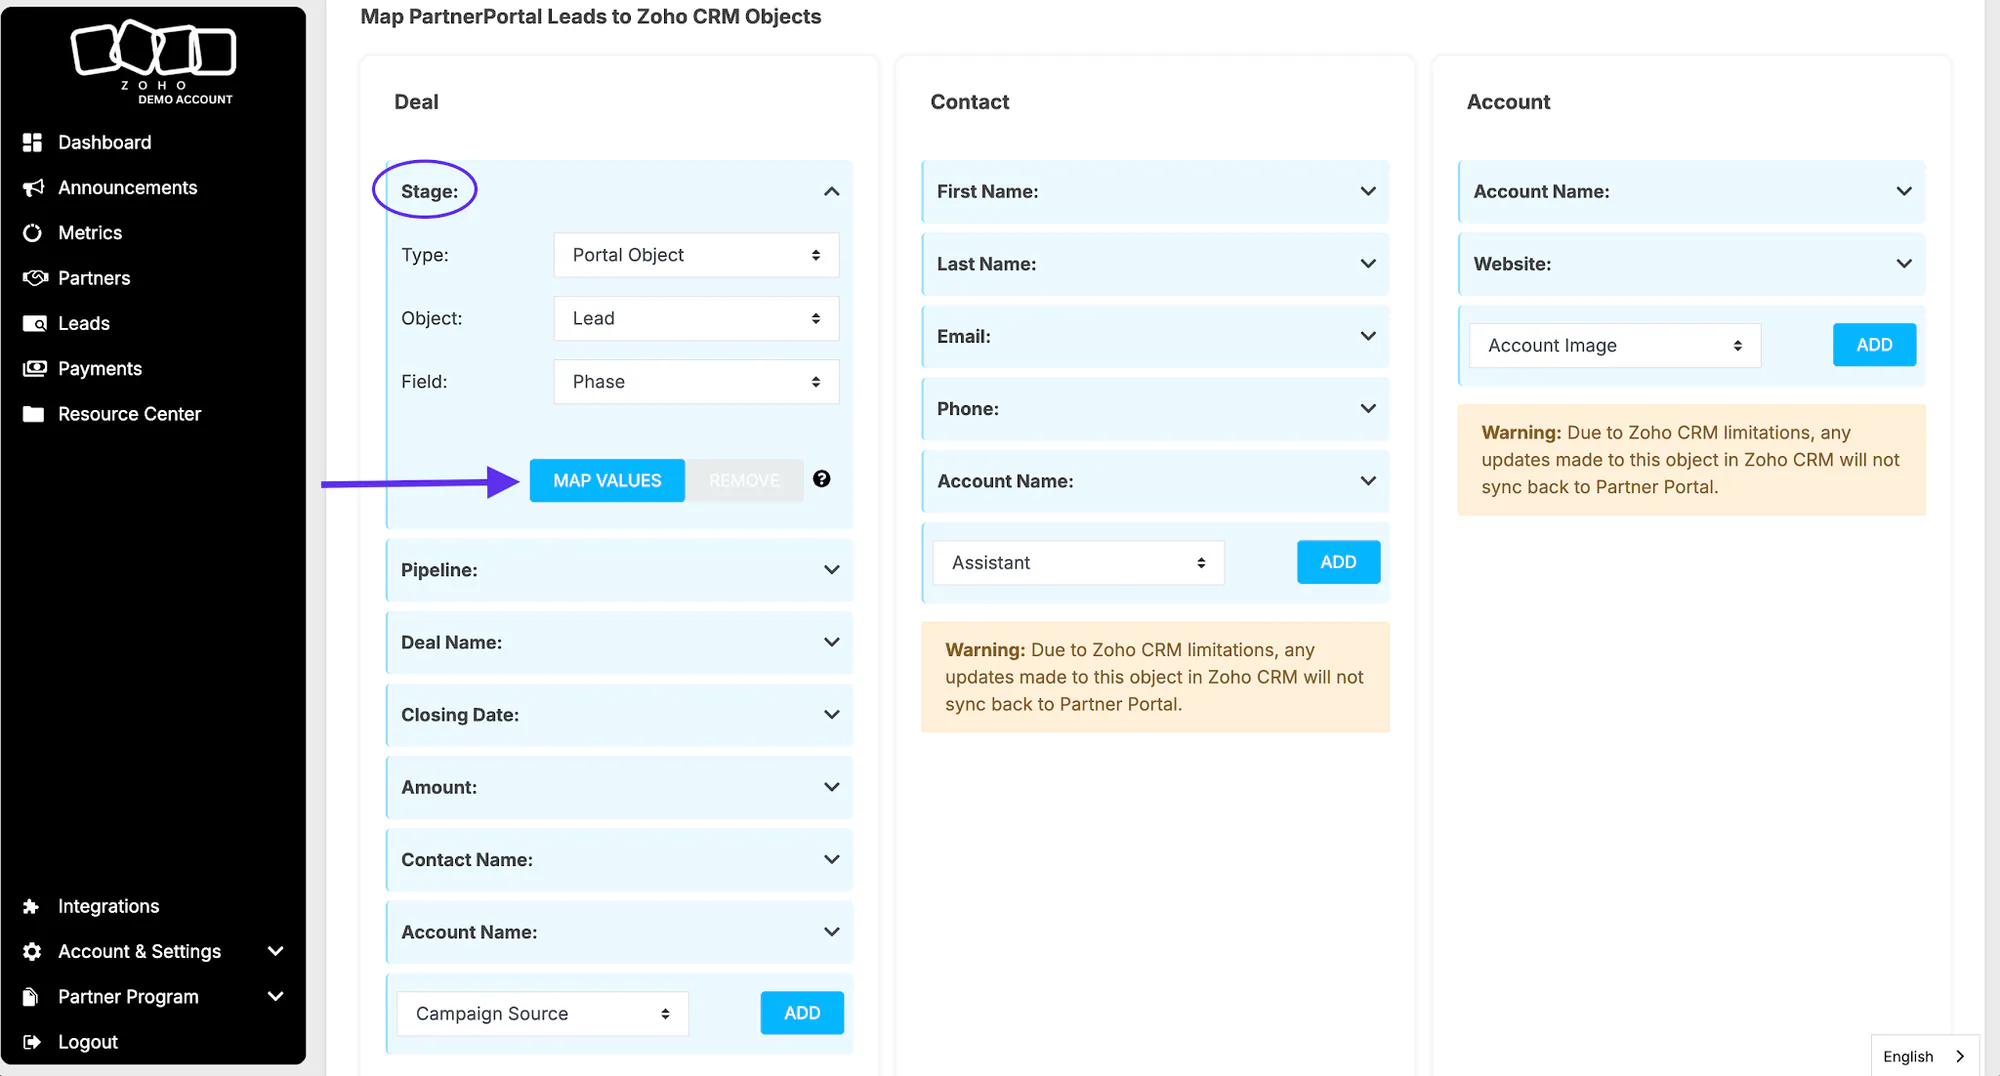Viewport: 2000px width, 1076px height.
Task: Click the Announcements megaphone icon
Action: click(33, 187)
